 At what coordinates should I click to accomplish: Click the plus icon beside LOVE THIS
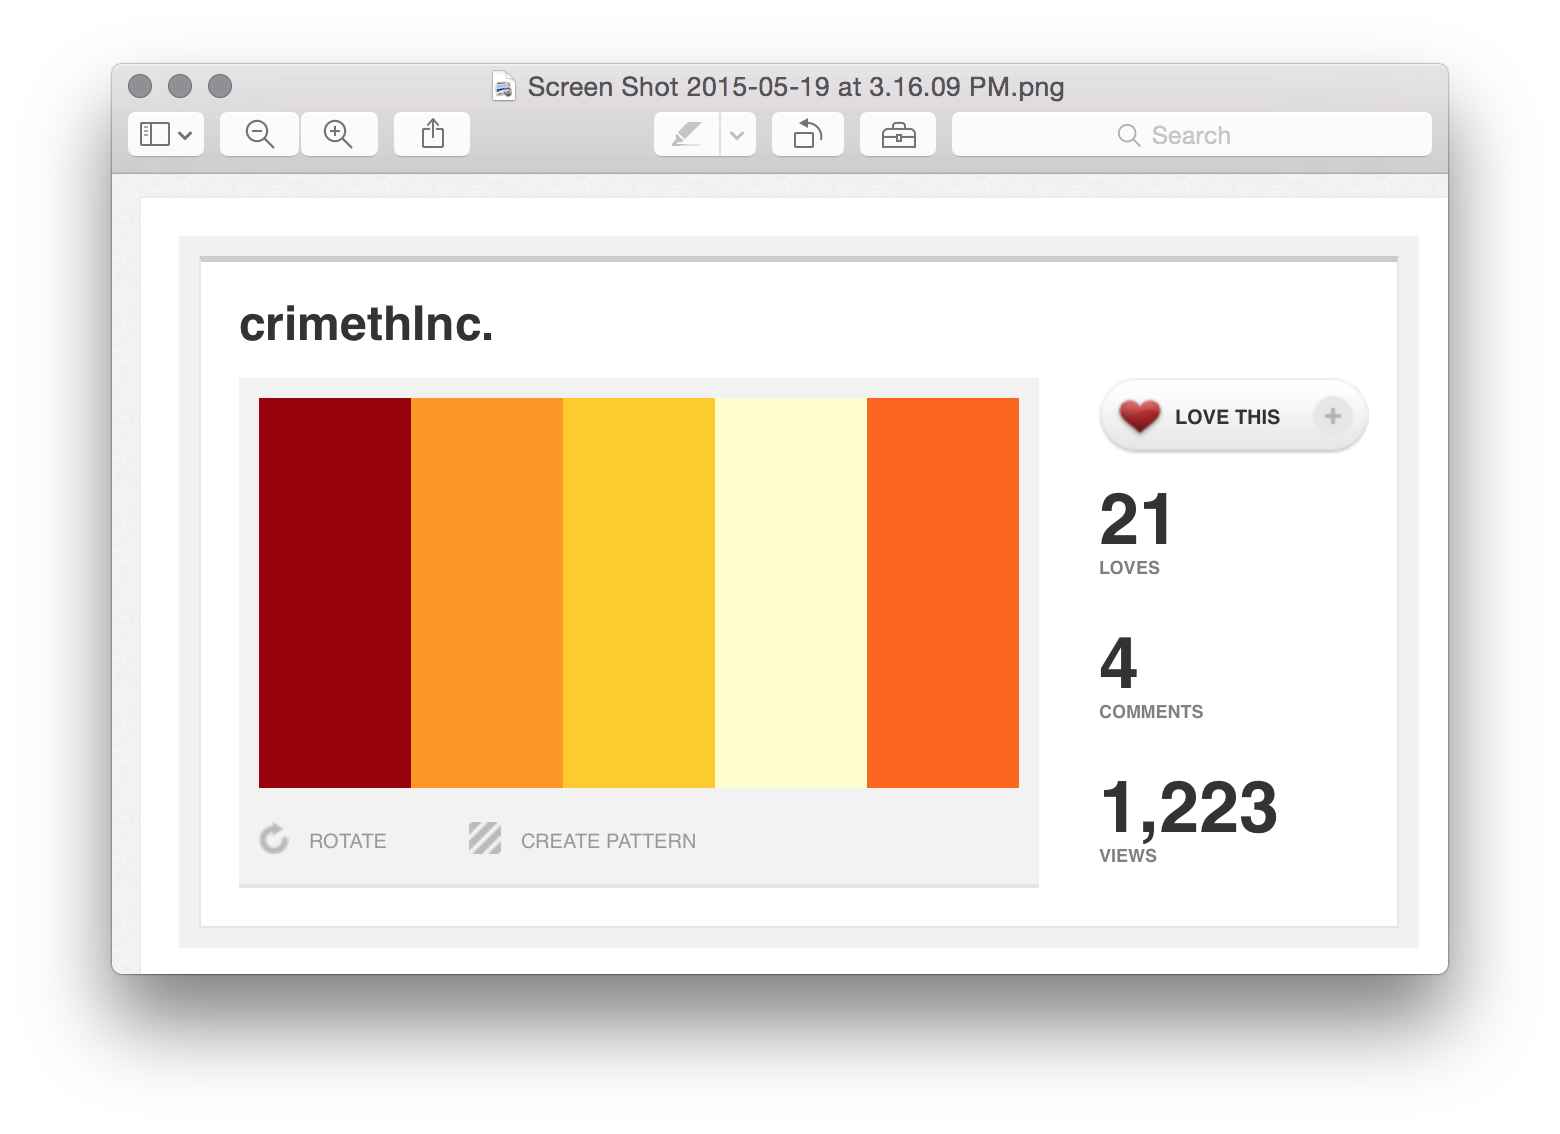(x=1332, y=416)
